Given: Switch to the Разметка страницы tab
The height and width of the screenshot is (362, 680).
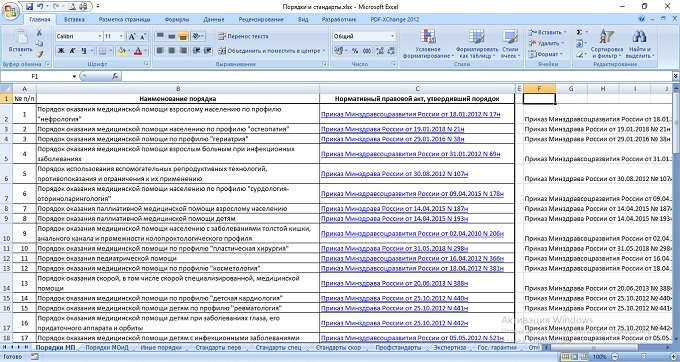Looking at the screenshot, I should click(124, 20).
